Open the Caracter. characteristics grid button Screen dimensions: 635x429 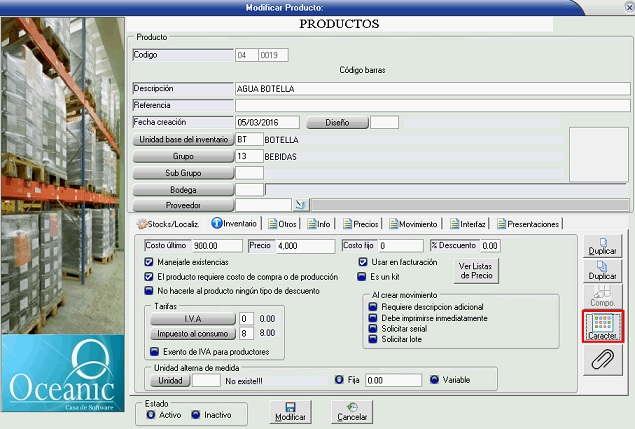click(603, 327)
